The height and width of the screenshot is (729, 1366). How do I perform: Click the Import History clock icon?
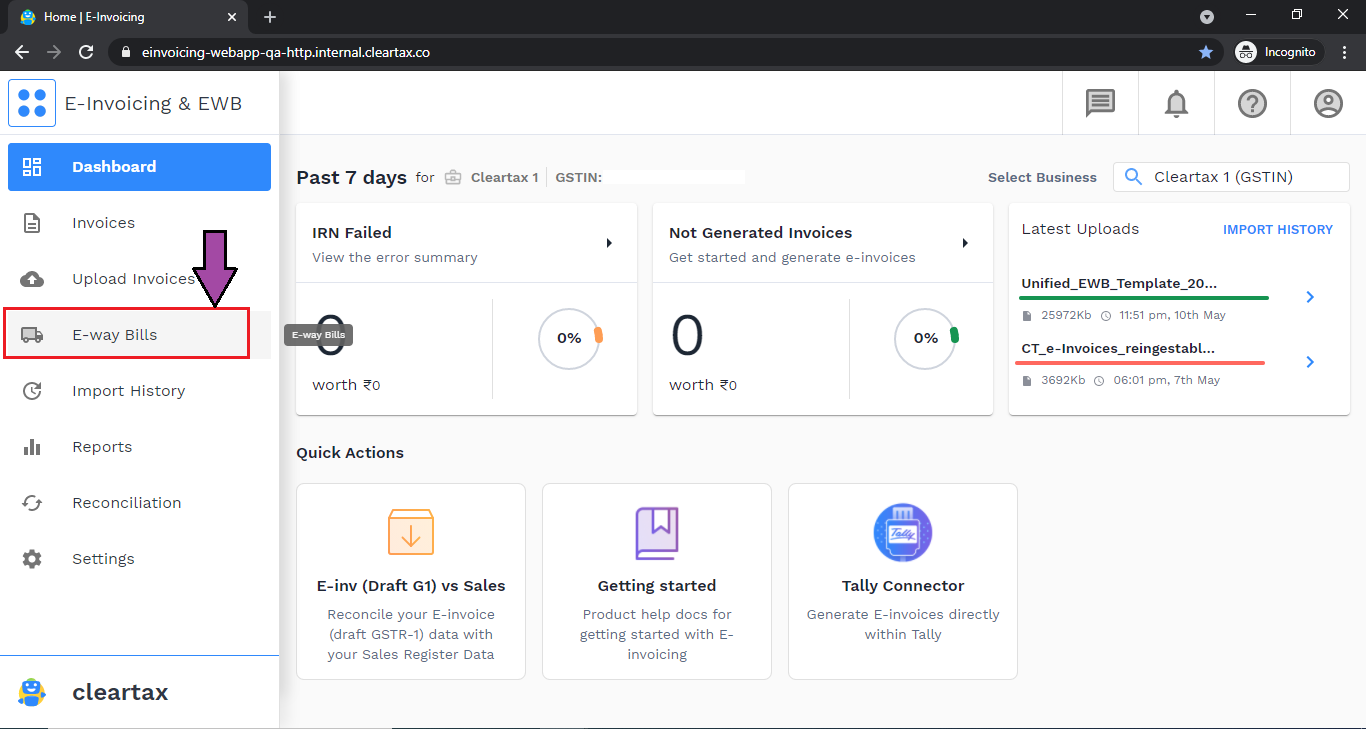(32, 391)
